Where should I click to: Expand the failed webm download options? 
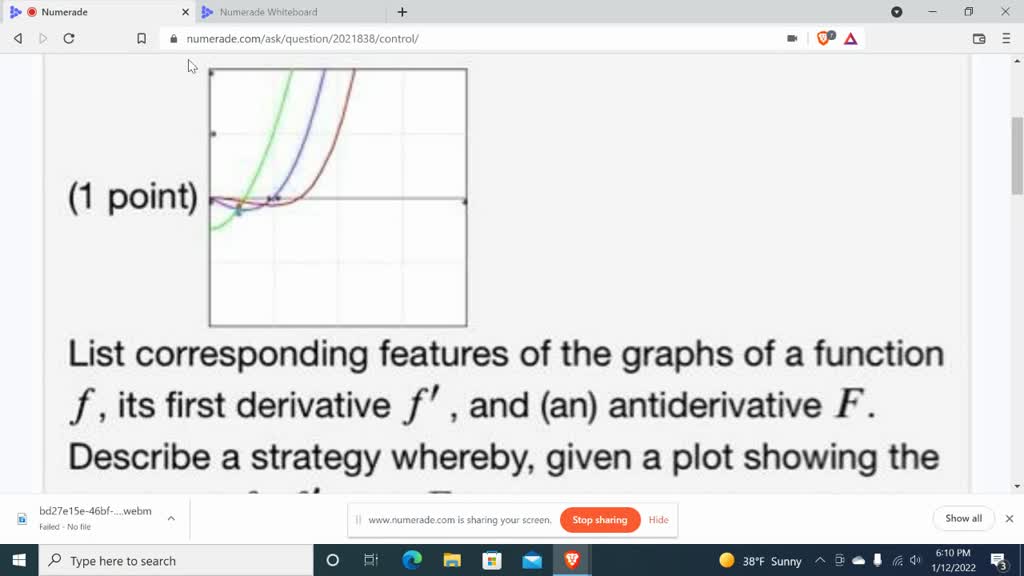[x=172, y=518]
